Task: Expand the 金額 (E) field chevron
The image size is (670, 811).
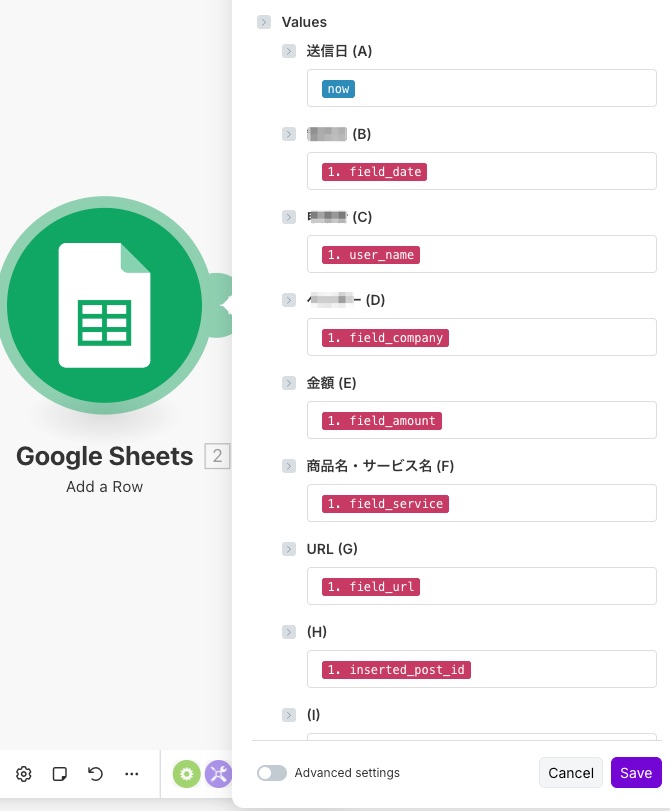Action: tap(289, 383)
